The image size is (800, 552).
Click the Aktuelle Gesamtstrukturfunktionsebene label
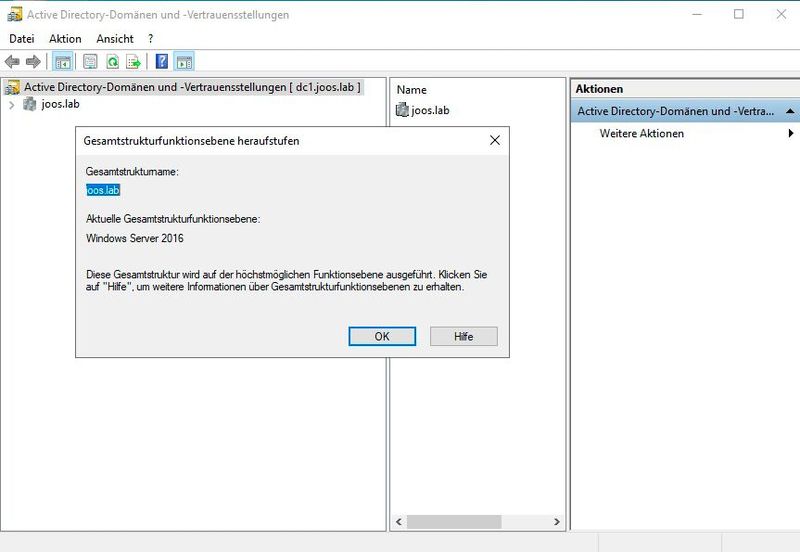pyautogui.click(x=173, y=219)
